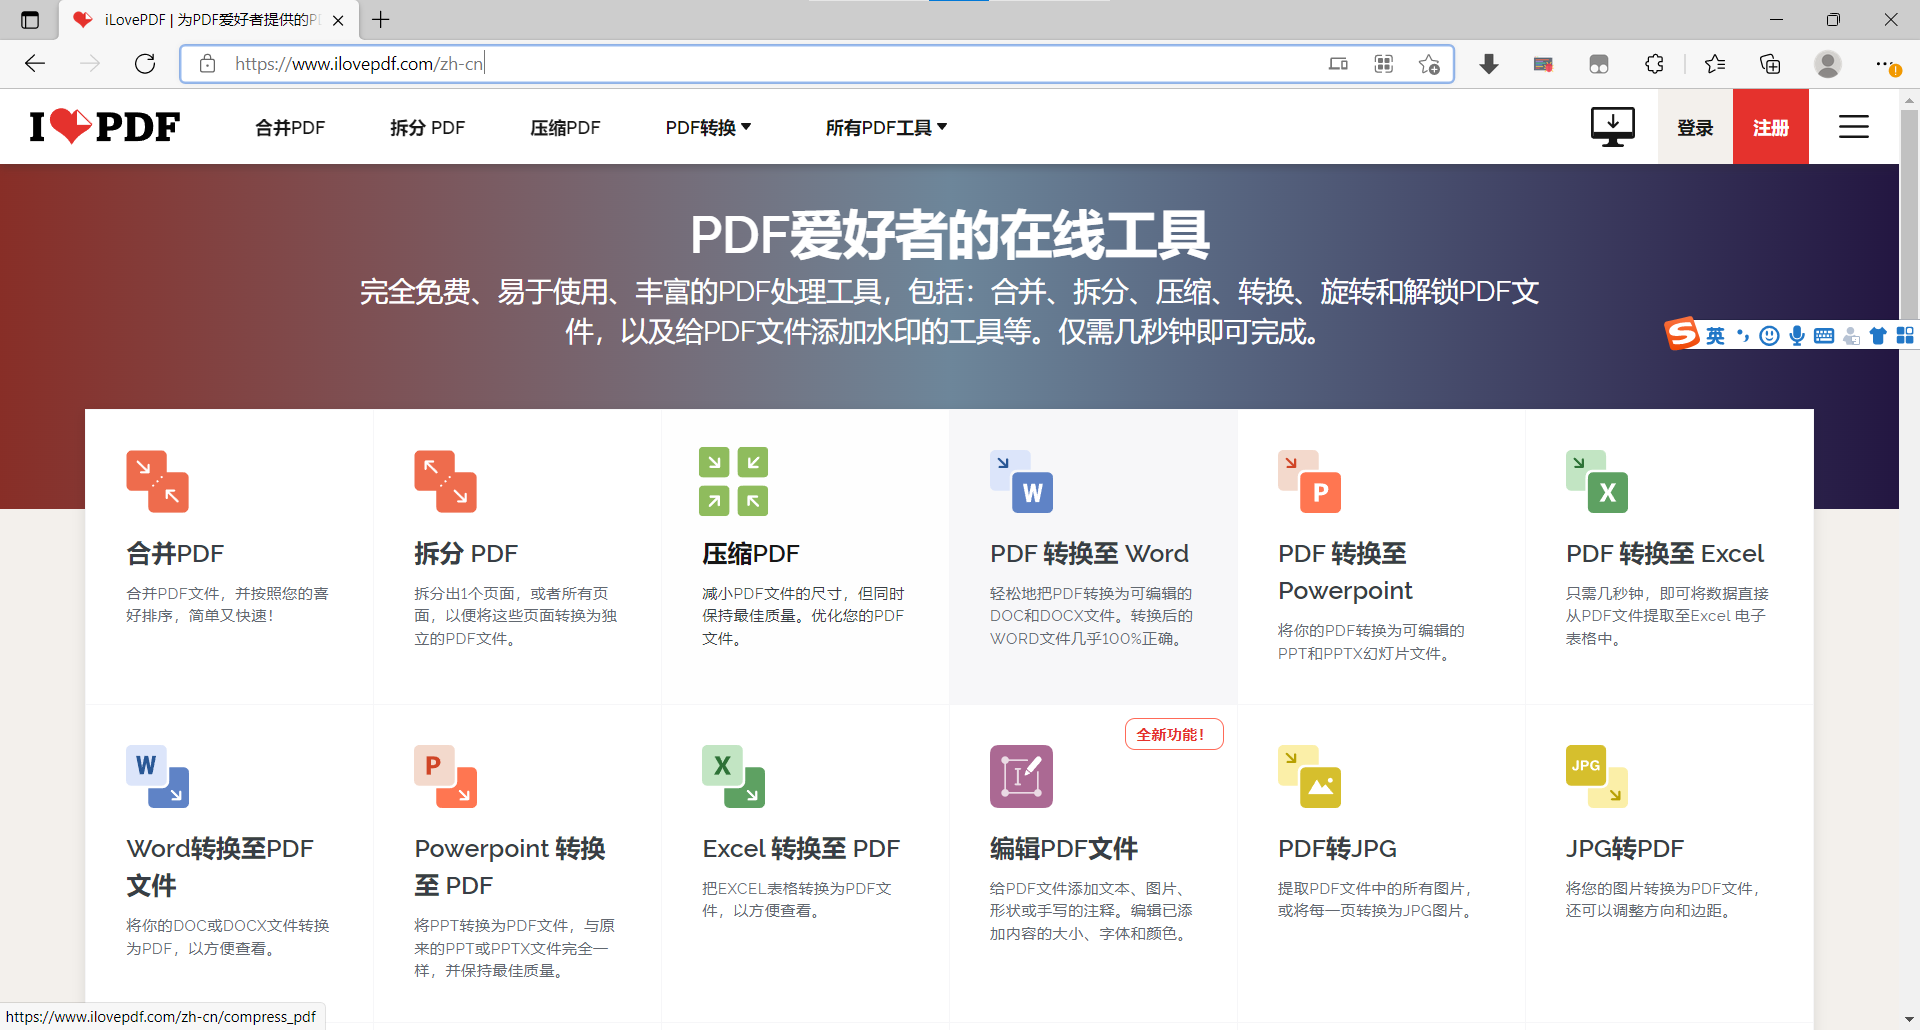Open the Sogou toolbox grid icon
Image resolution: width=1920 pixels, height=1030 pixels.
click(x=1905, y=336)
